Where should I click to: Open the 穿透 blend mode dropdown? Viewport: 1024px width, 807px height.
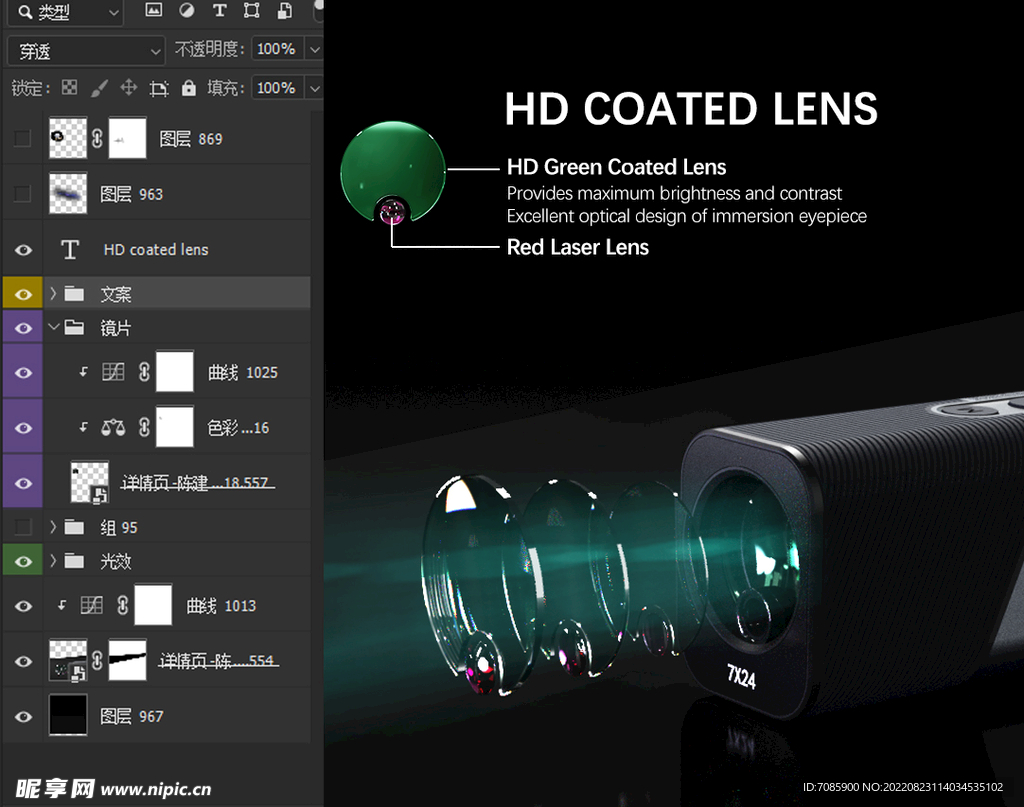pos(86,50)
